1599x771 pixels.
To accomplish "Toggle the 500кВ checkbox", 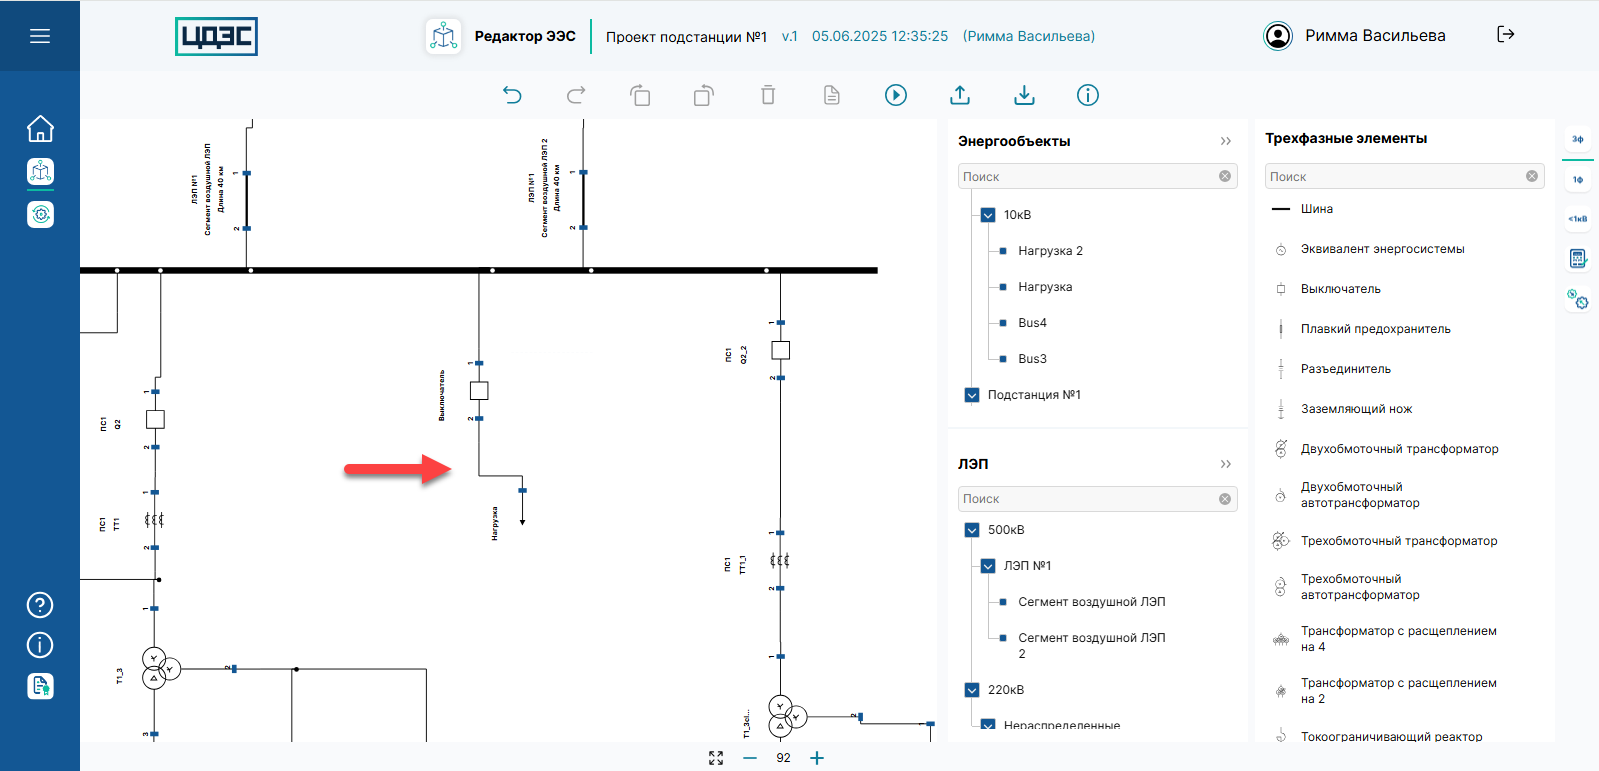I will point(972,530).
